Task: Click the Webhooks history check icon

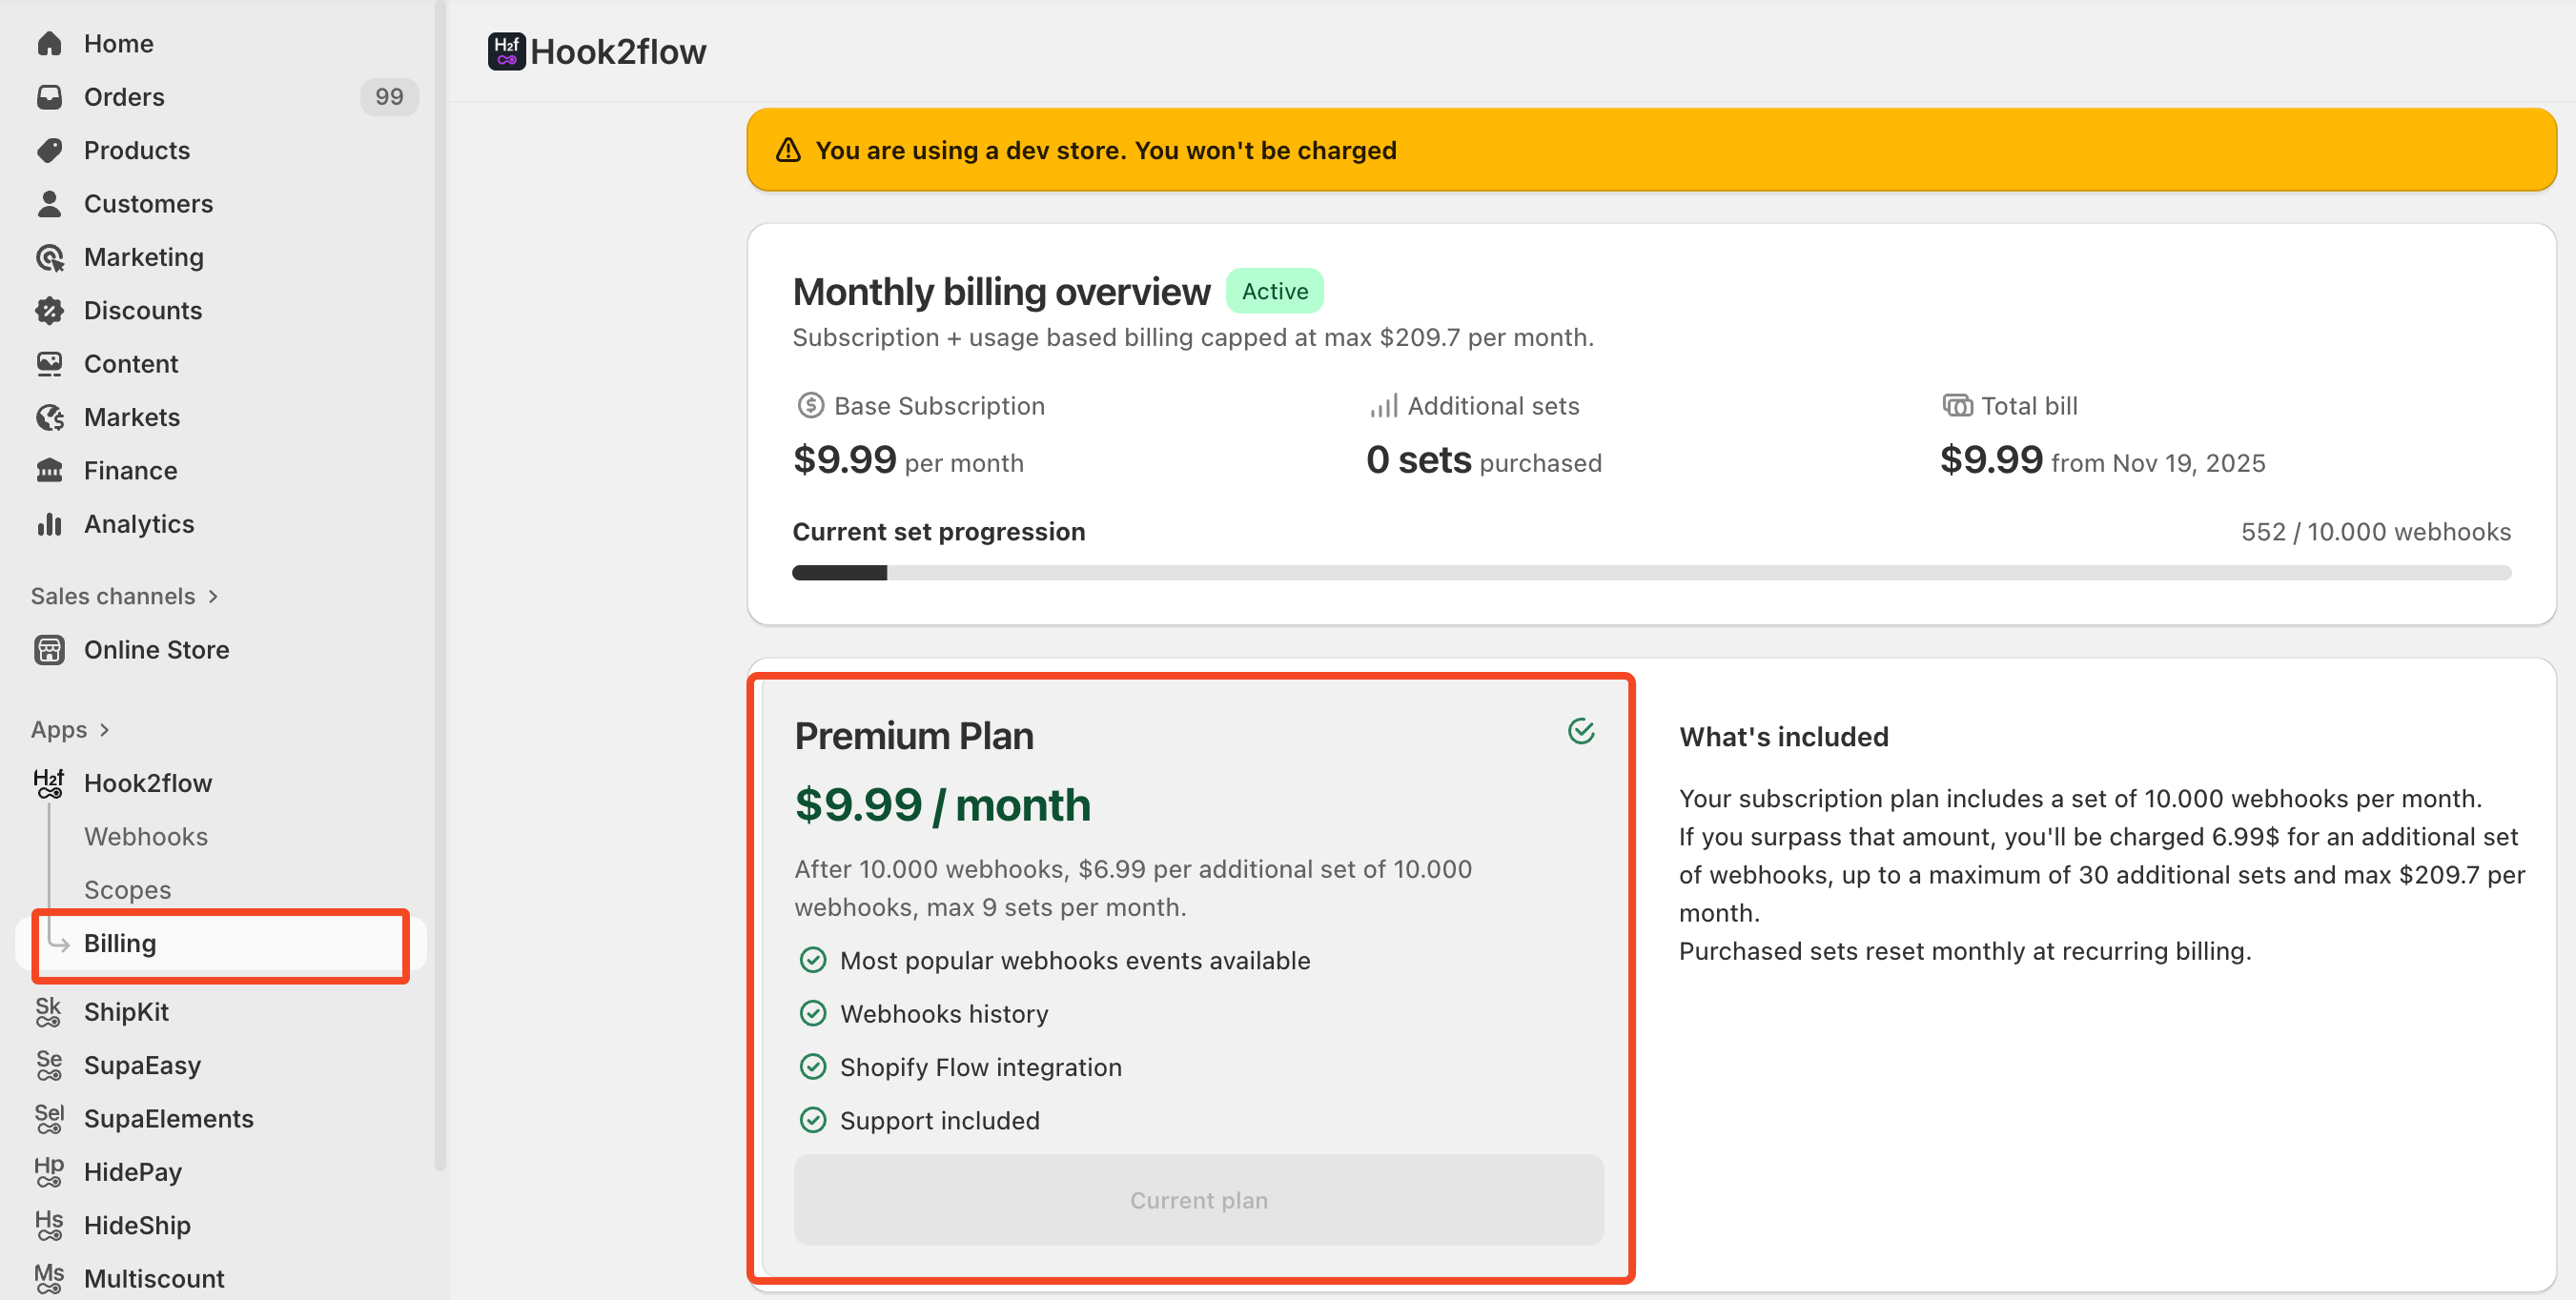Action: (813, 1014)
